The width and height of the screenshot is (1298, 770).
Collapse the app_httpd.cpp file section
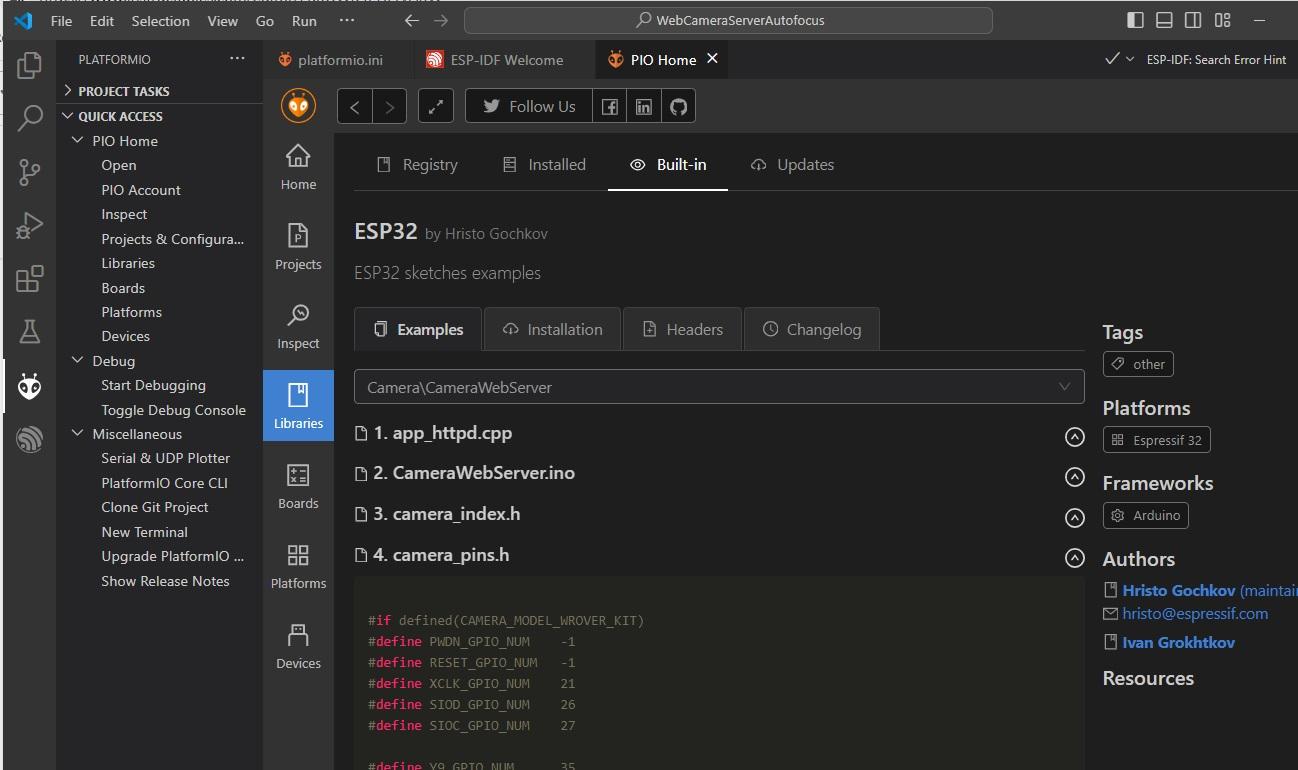click(x=1075, y=437)
